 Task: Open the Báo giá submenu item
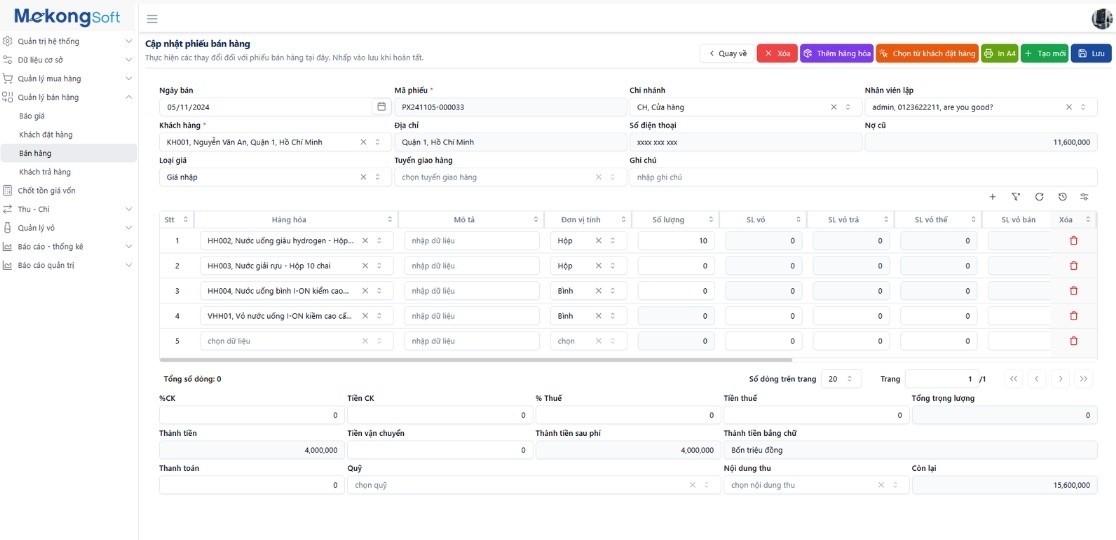tap(32, 116)
